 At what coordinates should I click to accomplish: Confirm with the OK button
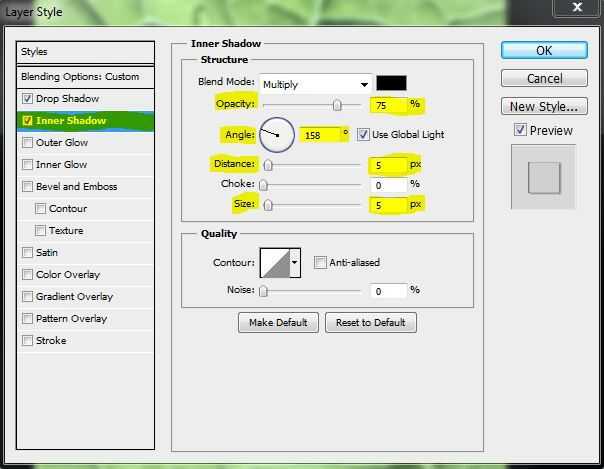pyautogui.click(x=544, y=50)
